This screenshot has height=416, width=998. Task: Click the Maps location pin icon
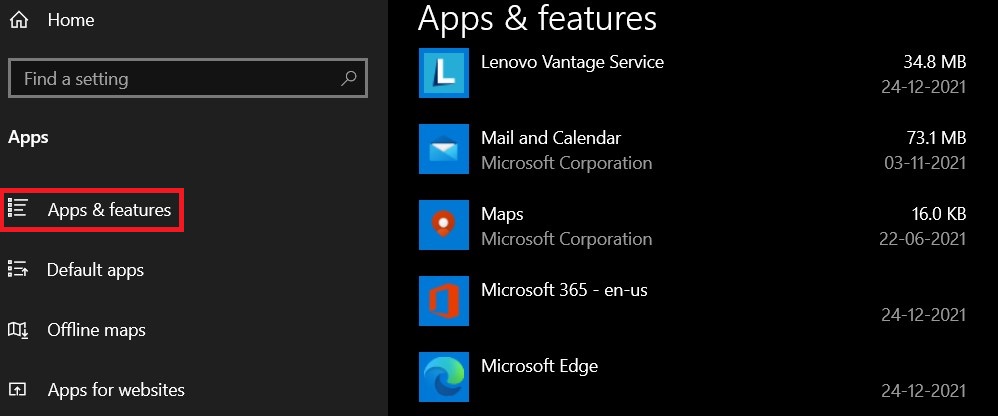[x=444, y=225]
